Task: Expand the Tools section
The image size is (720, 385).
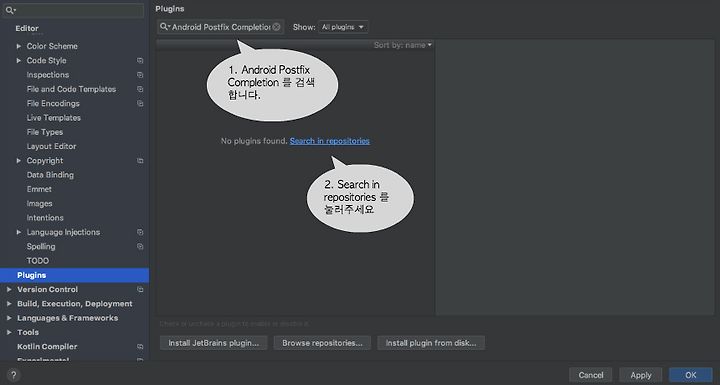Action: 9,332
